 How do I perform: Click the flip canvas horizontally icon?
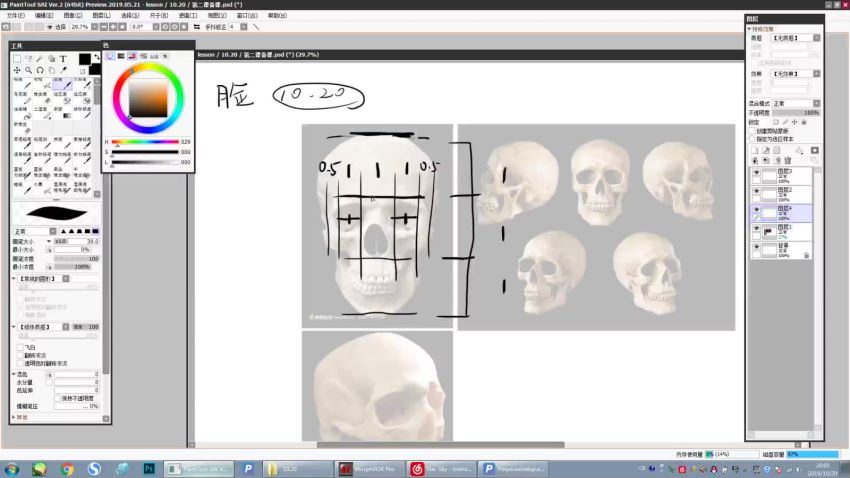click(x=197, y=27)
